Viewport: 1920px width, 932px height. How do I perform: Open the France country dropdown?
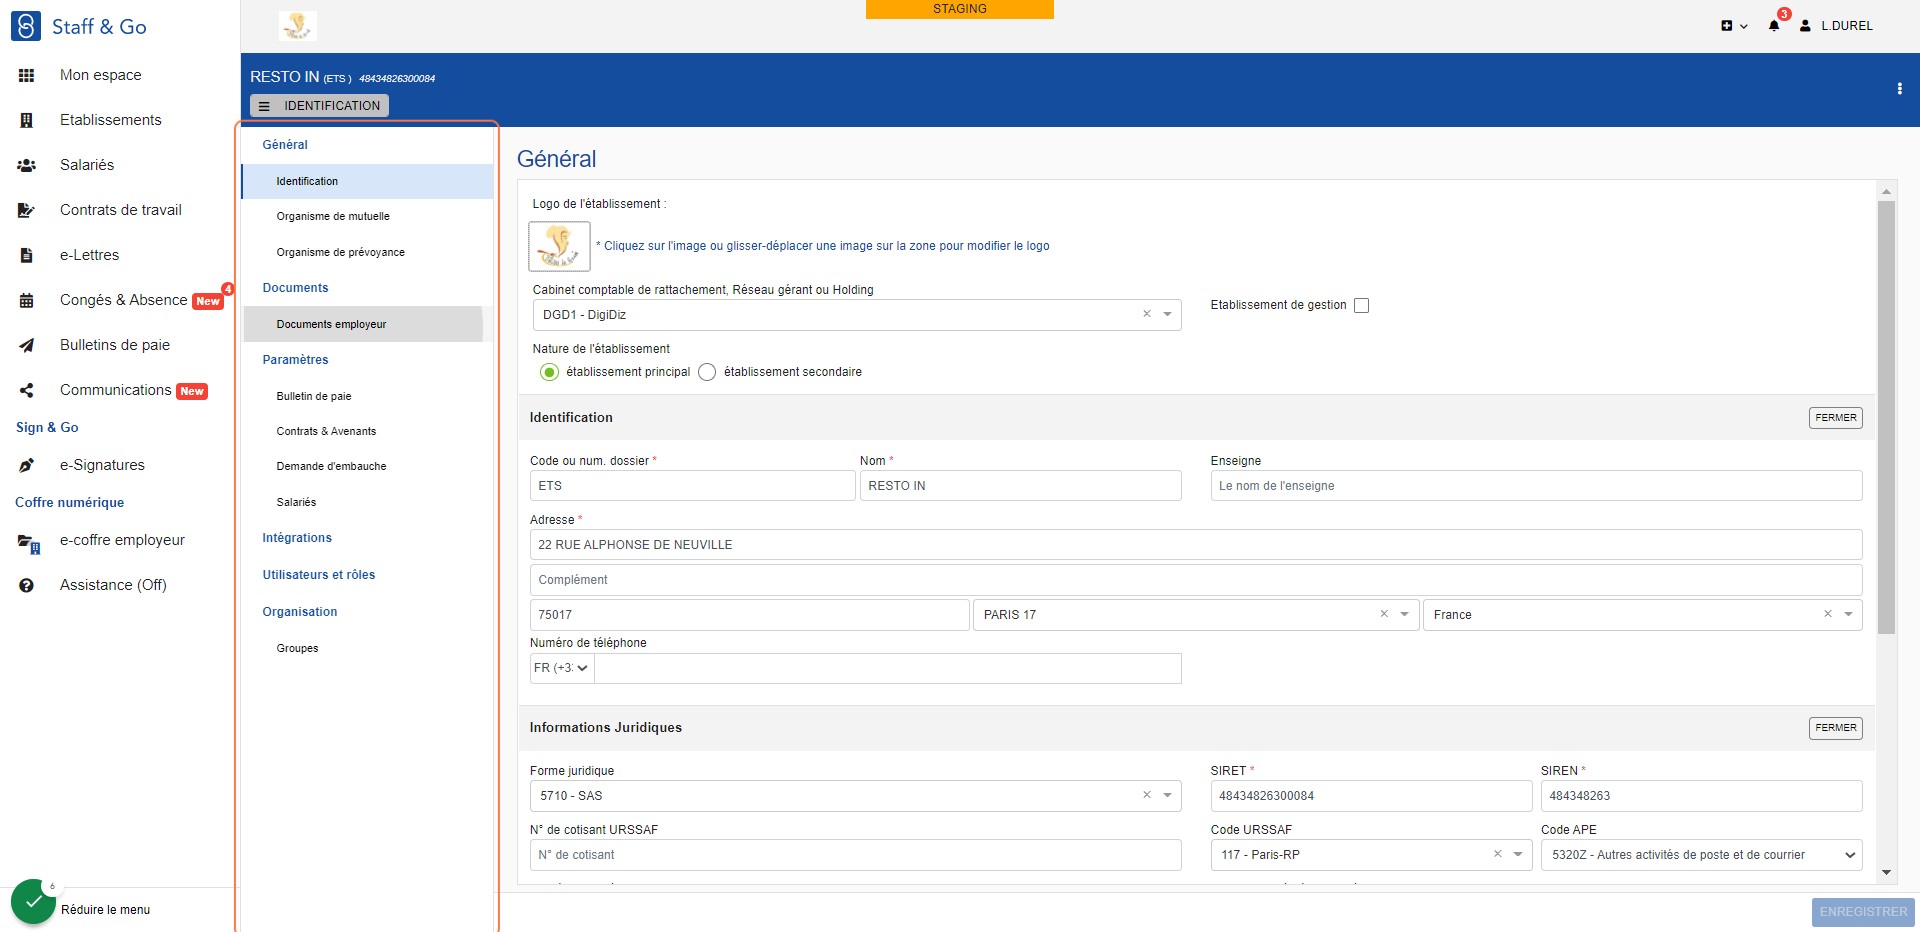(1848, 615)
